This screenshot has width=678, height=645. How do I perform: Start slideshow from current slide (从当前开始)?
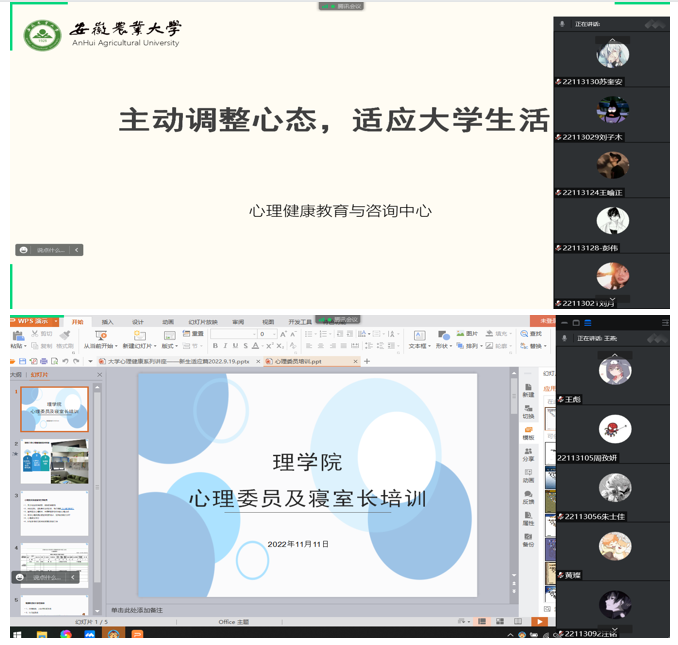[100, 338]
